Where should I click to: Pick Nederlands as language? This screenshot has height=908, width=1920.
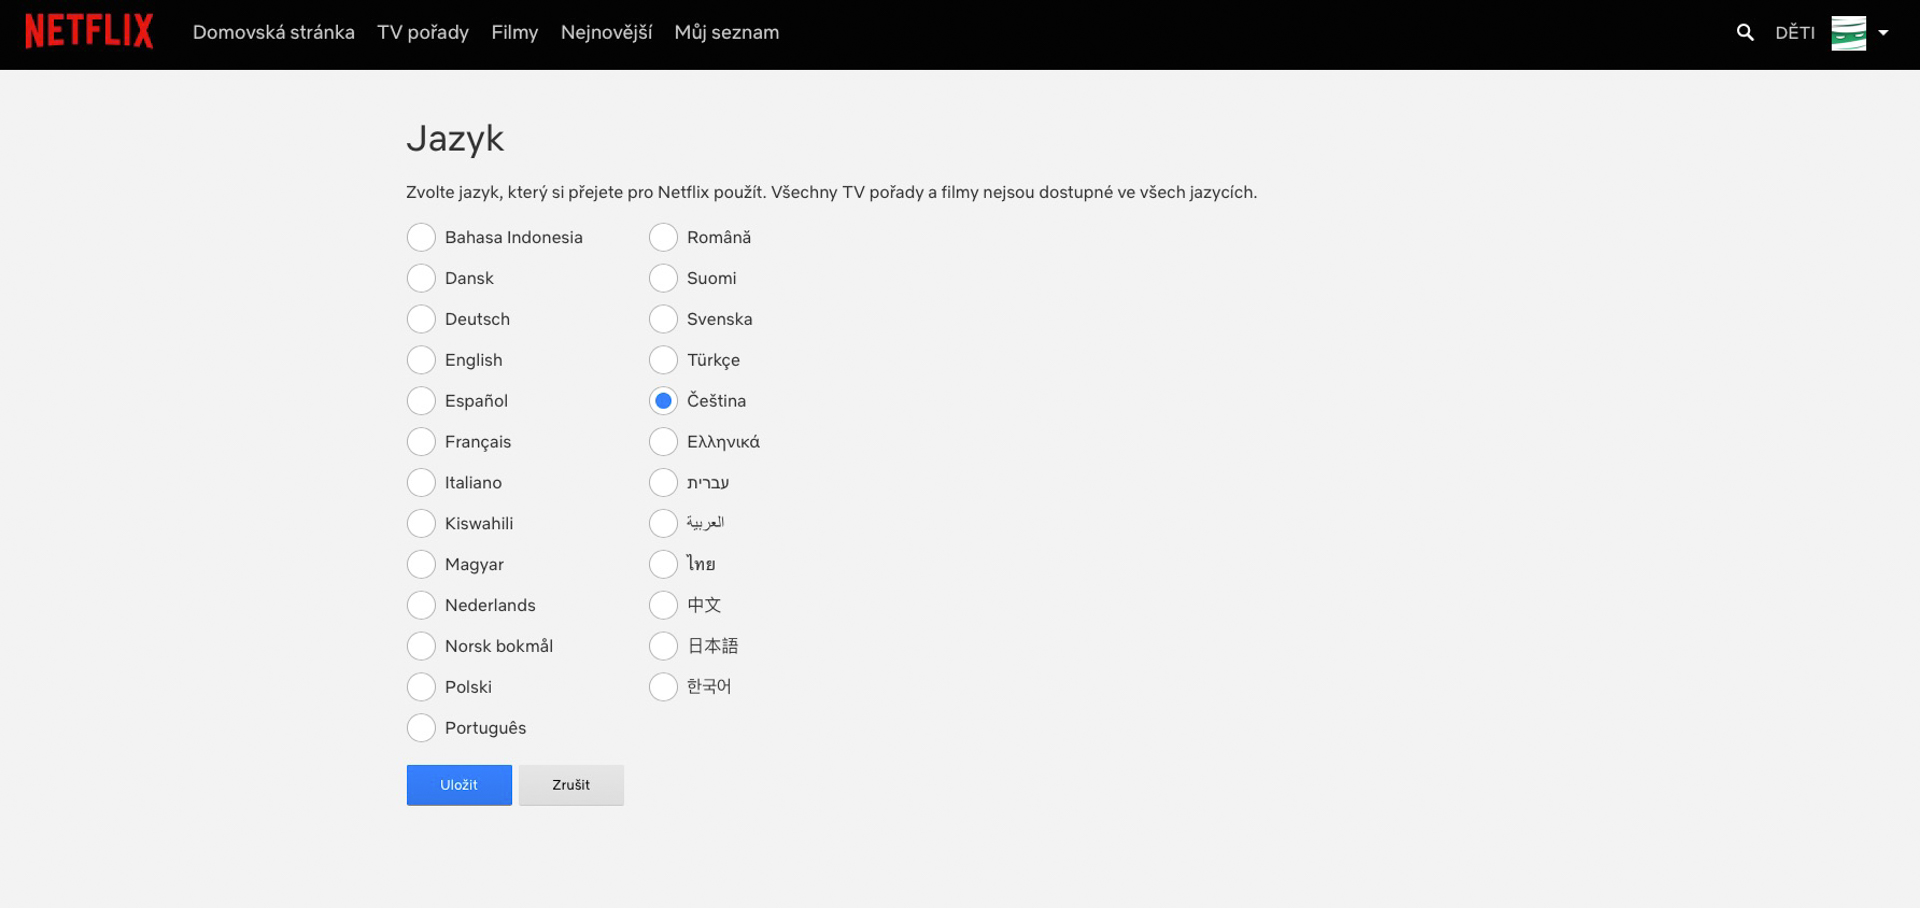click(x=421, y=606)
